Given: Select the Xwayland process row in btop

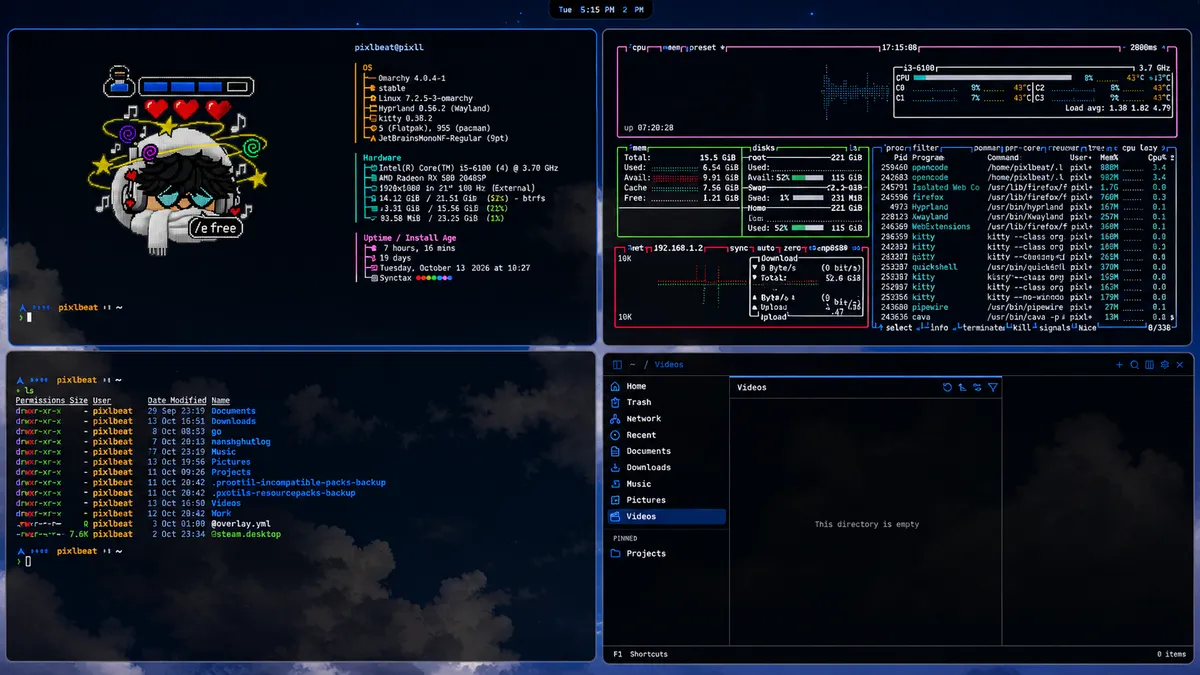Looking at the screenshot, I should pyautogui.click(x=1025, y=217).
